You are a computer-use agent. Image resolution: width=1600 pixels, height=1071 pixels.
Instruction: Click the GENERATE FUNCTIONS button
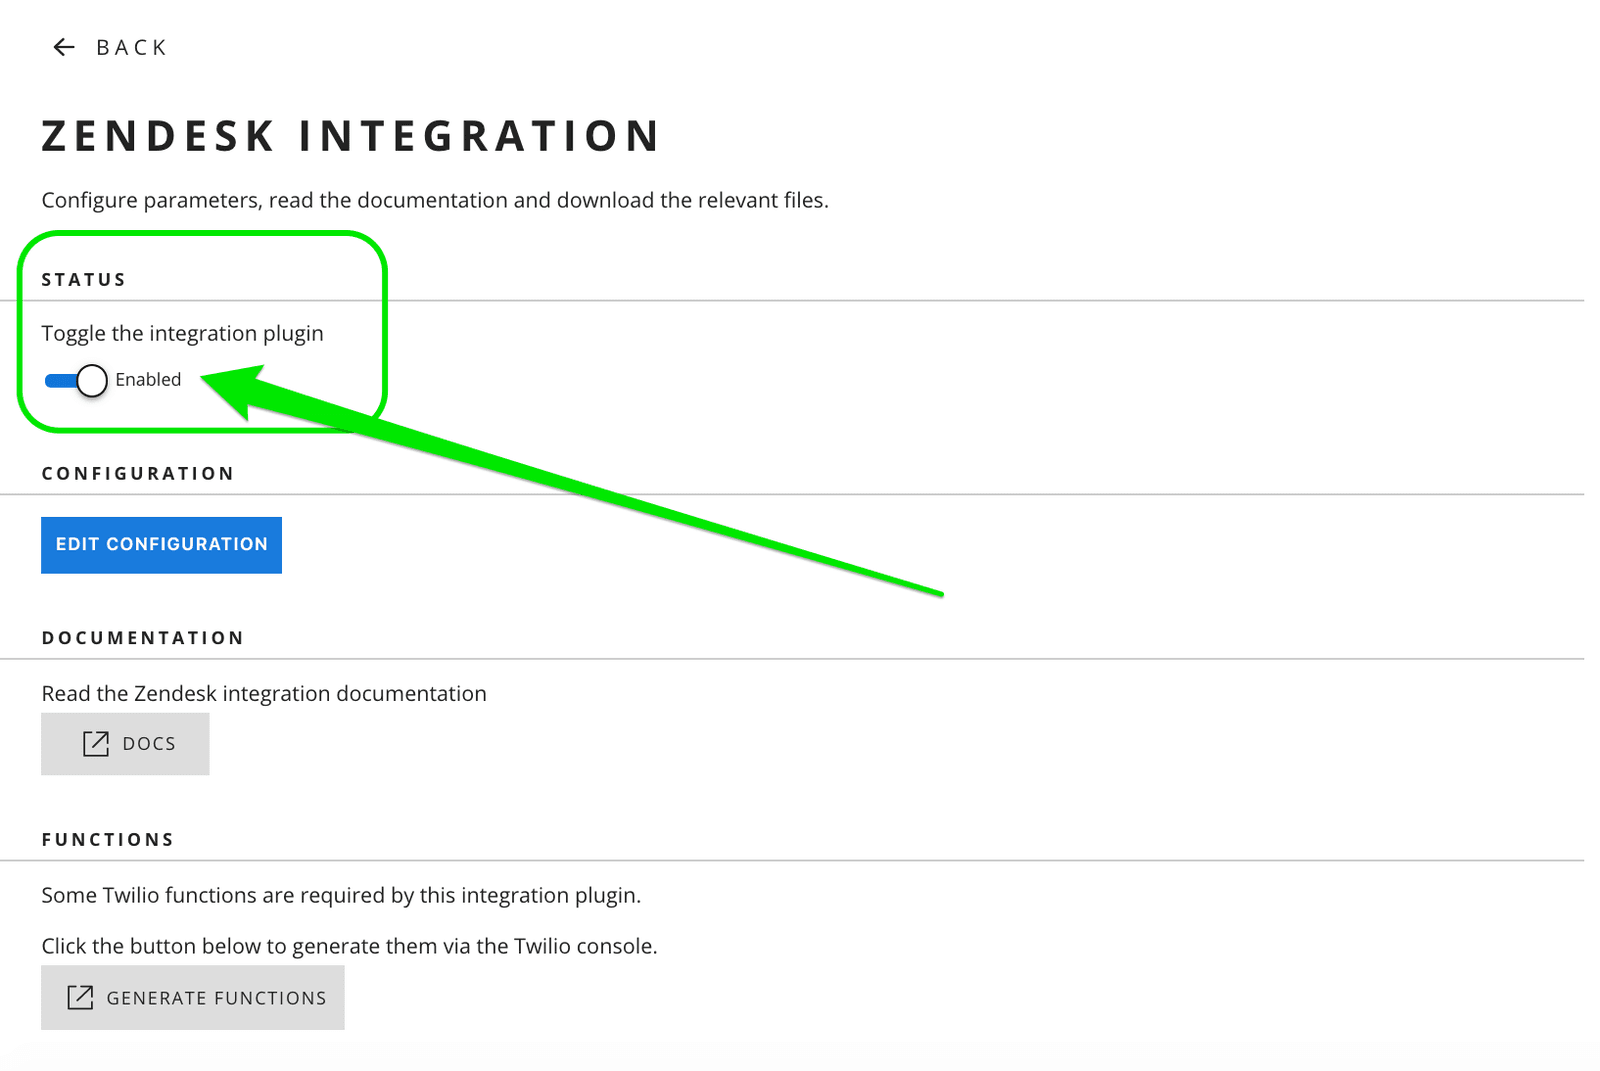pos(192,997)
